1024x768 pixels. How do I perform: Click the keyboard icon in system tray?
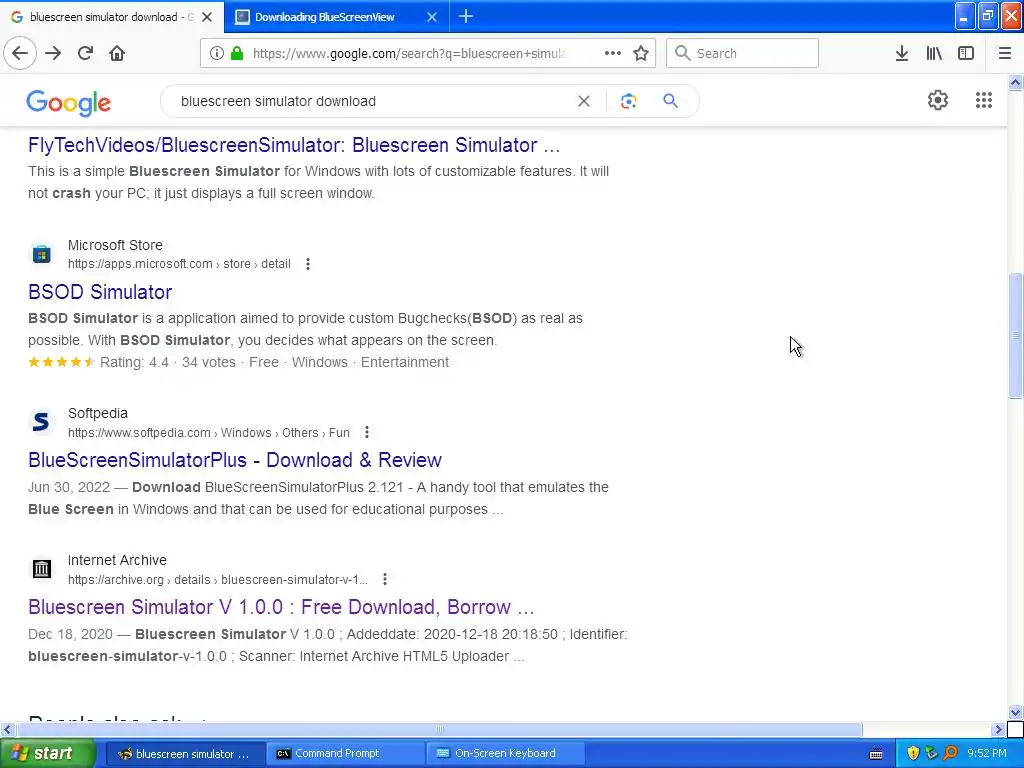876,754
